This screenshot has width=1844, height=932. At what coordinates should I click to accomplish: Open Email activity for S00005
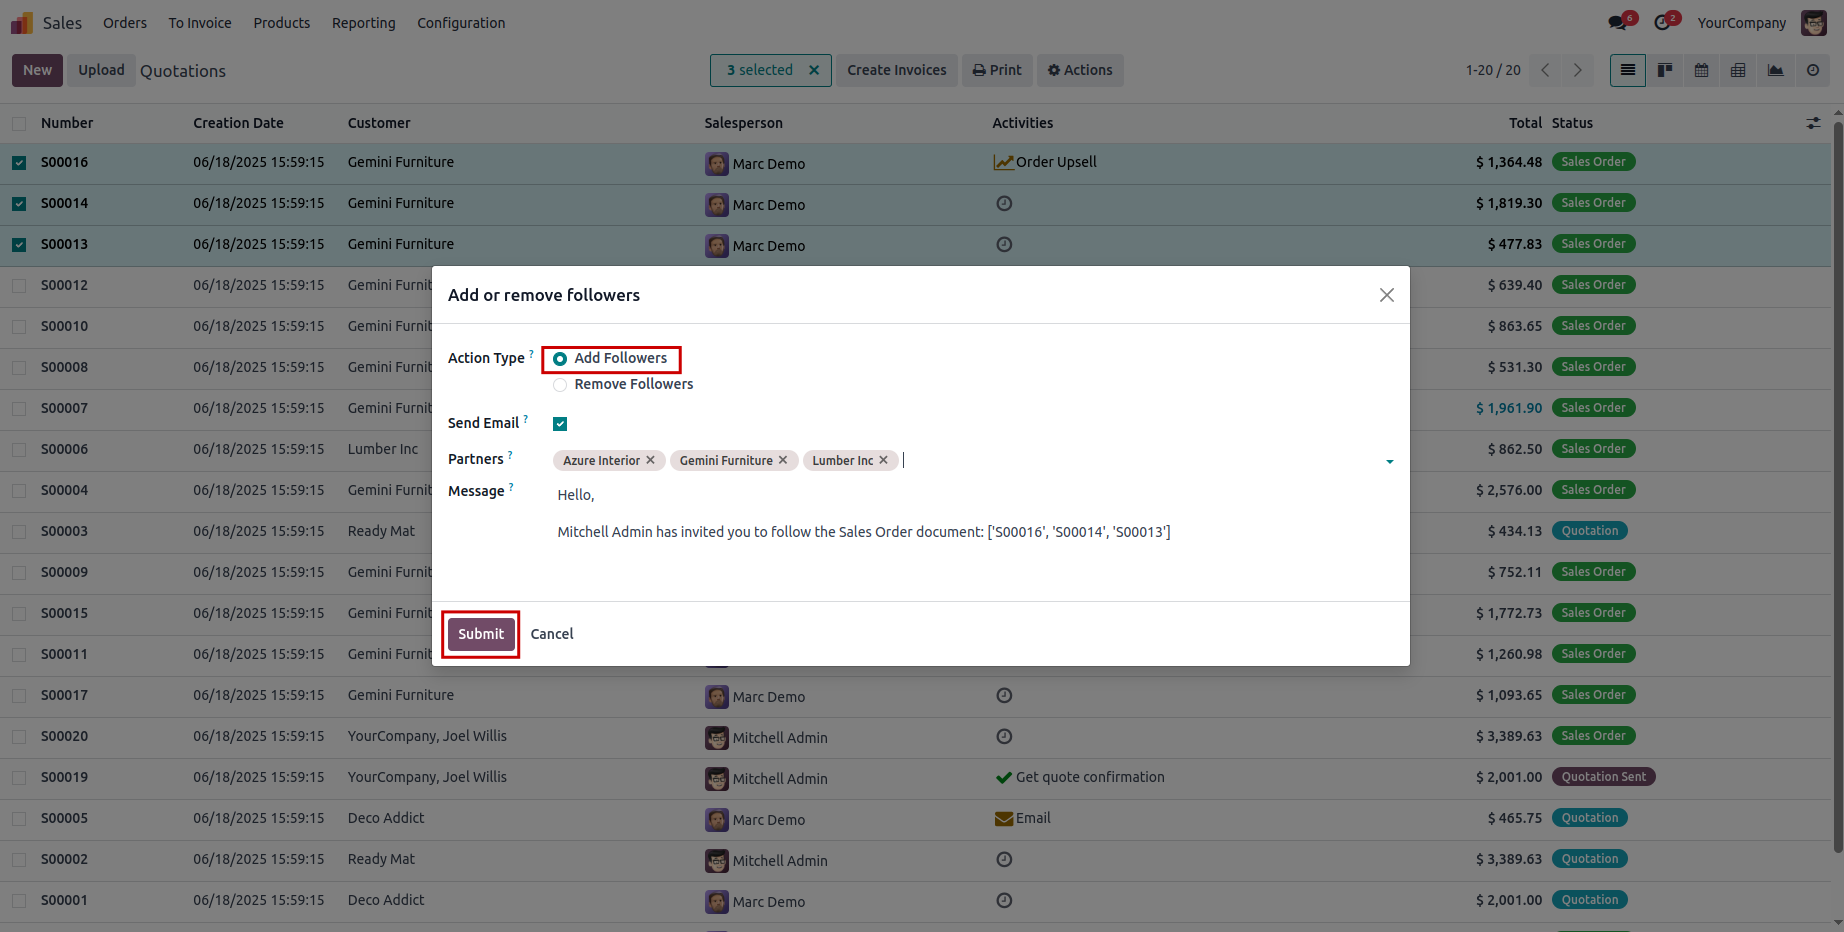pos(1023,818)
